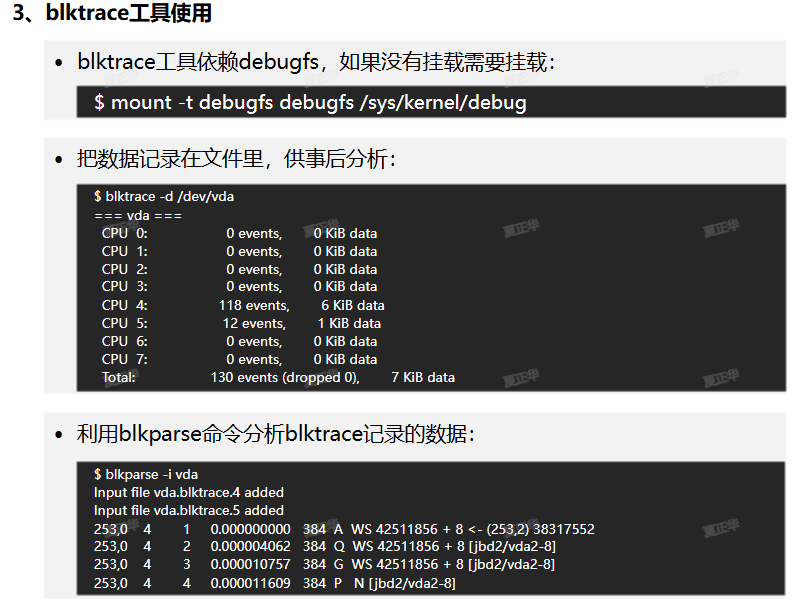Click the Total 130 events summary line
Image resolution: width=792 pixels, height=603 pixels.
click(278, 377)
